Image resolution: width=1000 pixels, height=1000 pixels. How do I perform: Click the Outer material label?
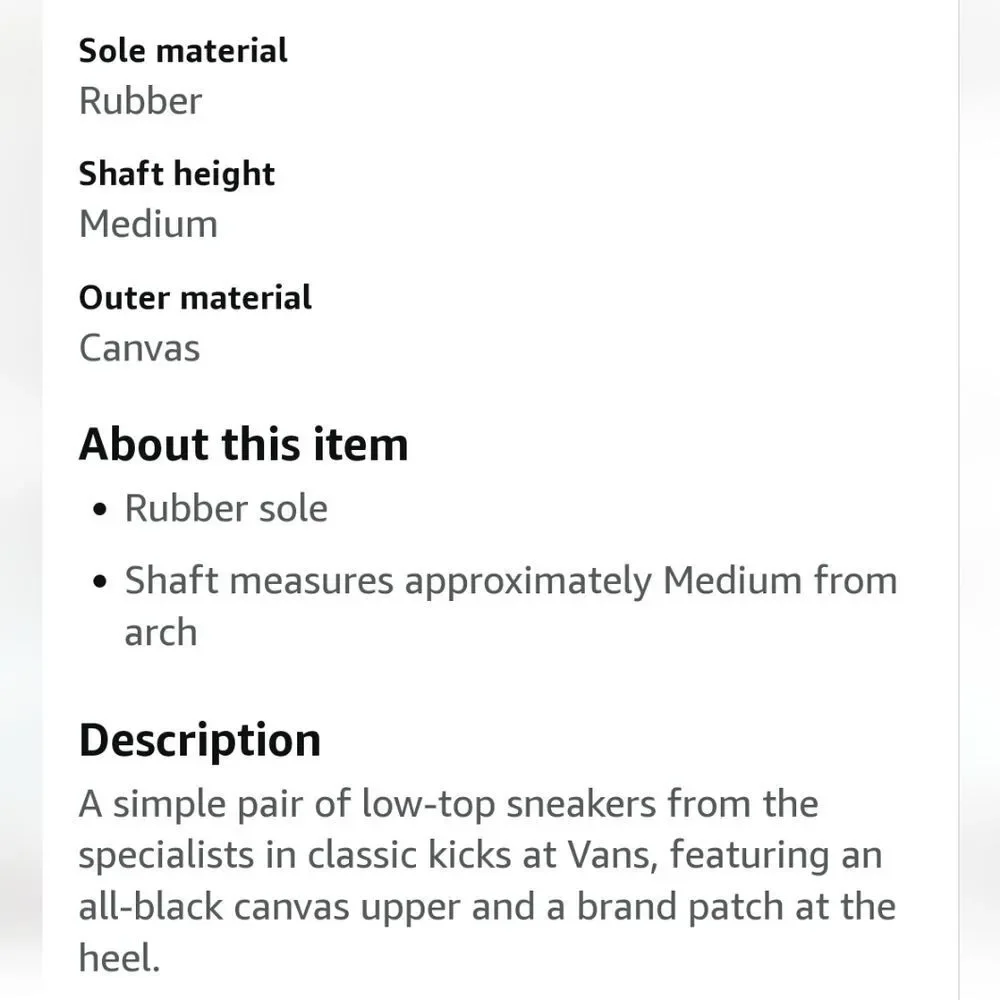tap(195, 298)
